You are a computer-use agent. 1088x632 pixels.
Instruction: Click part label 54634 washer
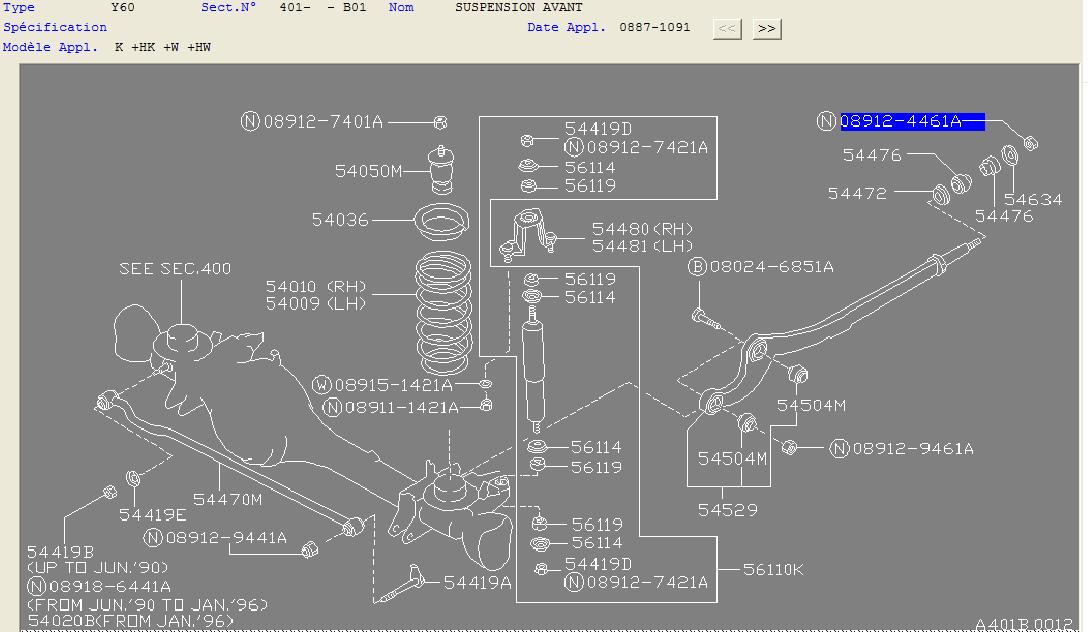[x=1032, y=200]
